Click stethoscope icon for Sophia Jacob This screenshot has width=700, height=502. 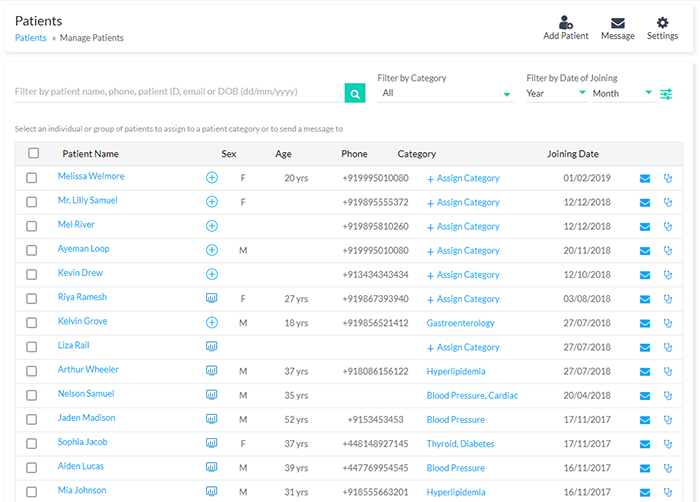tap(668, 443)
